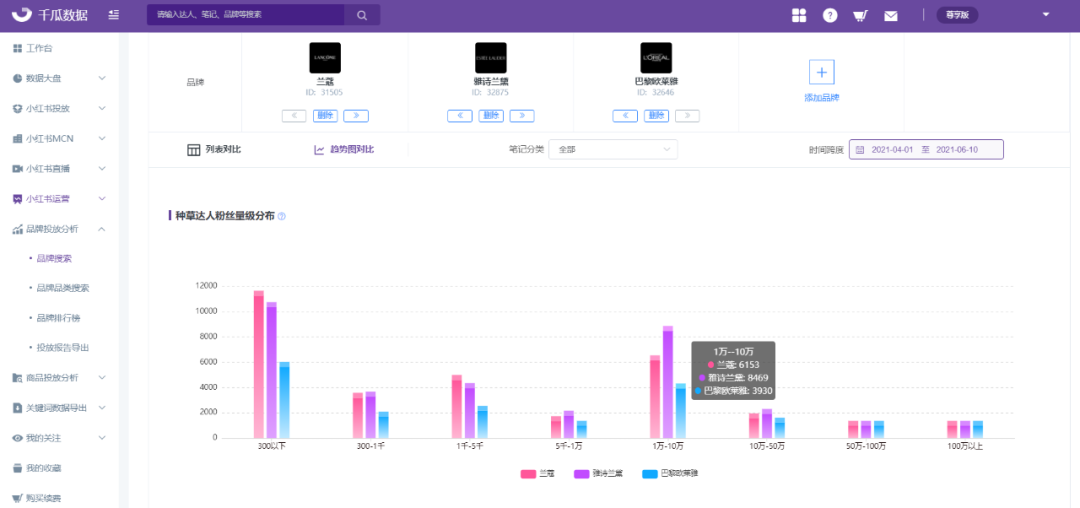
Task: Delete the 兰蔻 brand from comparison
Action: [325, 116]
